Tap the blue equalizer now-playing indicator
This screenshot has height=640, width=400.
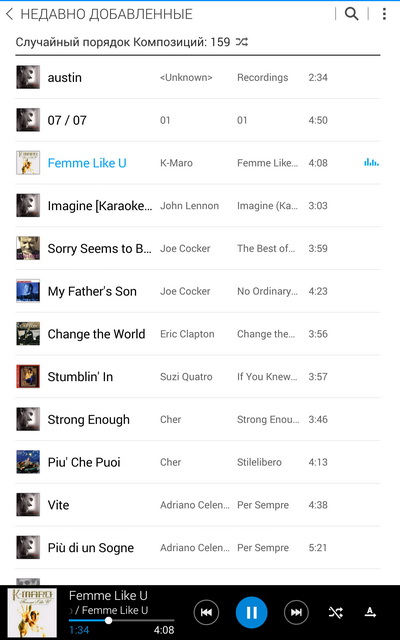coord(371,163)
